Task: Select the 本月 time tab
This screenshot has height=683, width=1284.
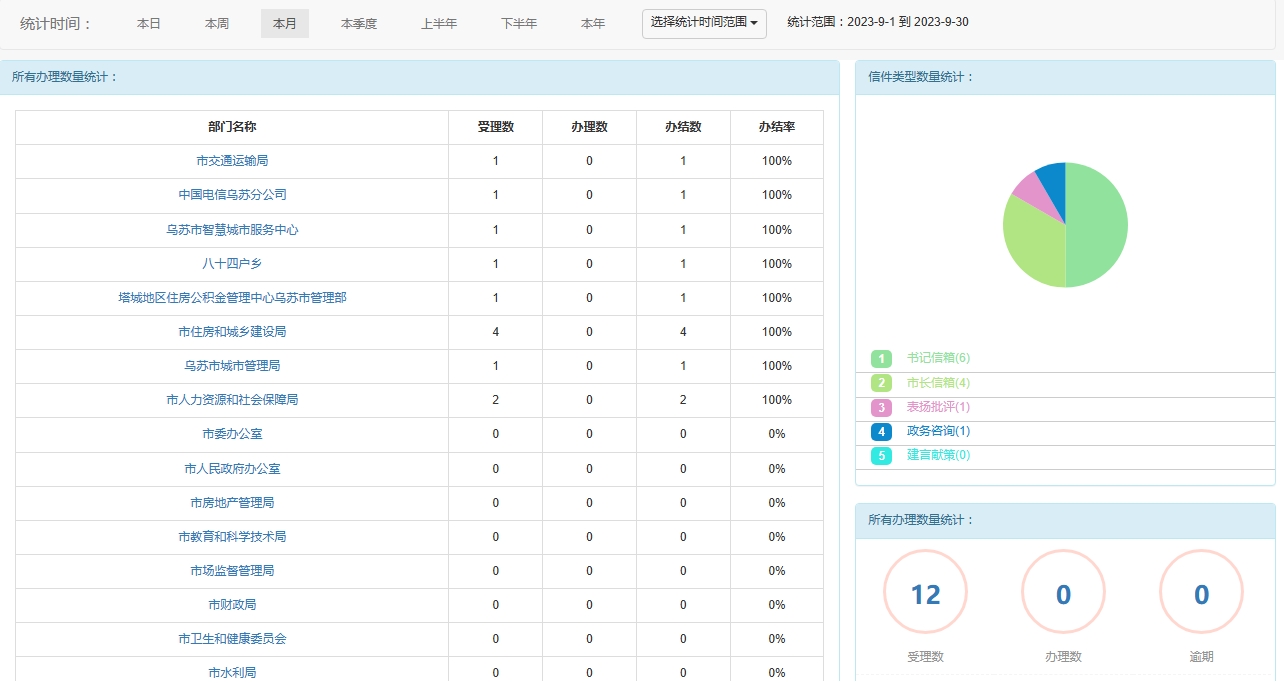Action: pos(285,24)
